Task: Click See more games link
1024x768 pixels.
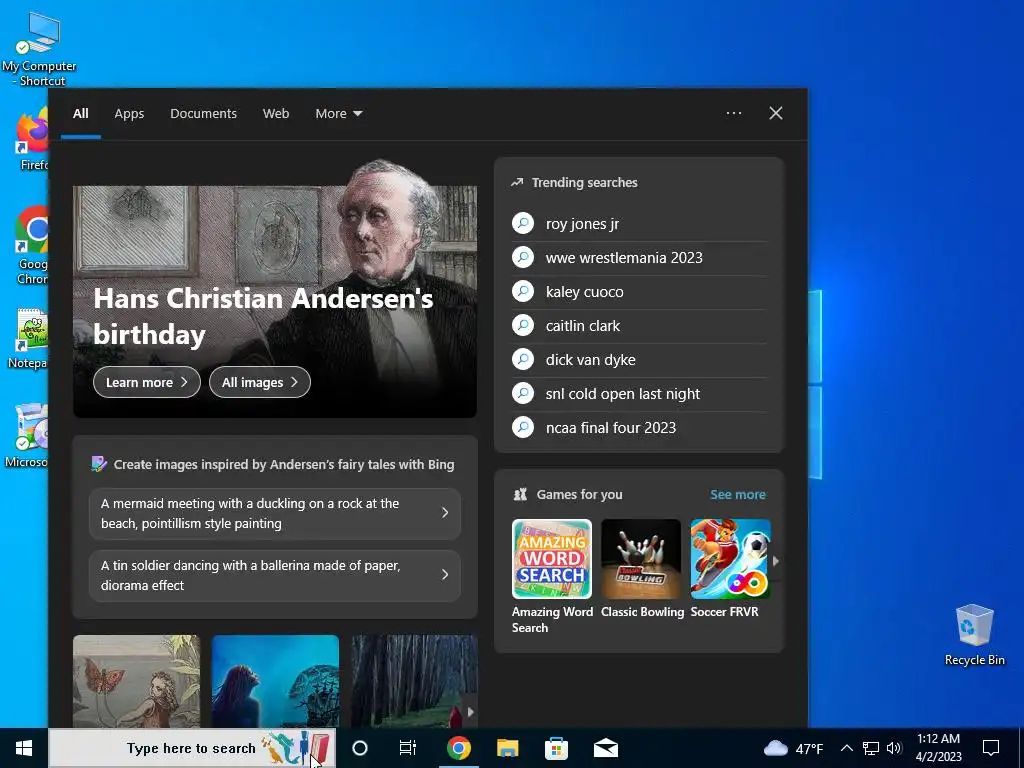Action: point(738,494)
